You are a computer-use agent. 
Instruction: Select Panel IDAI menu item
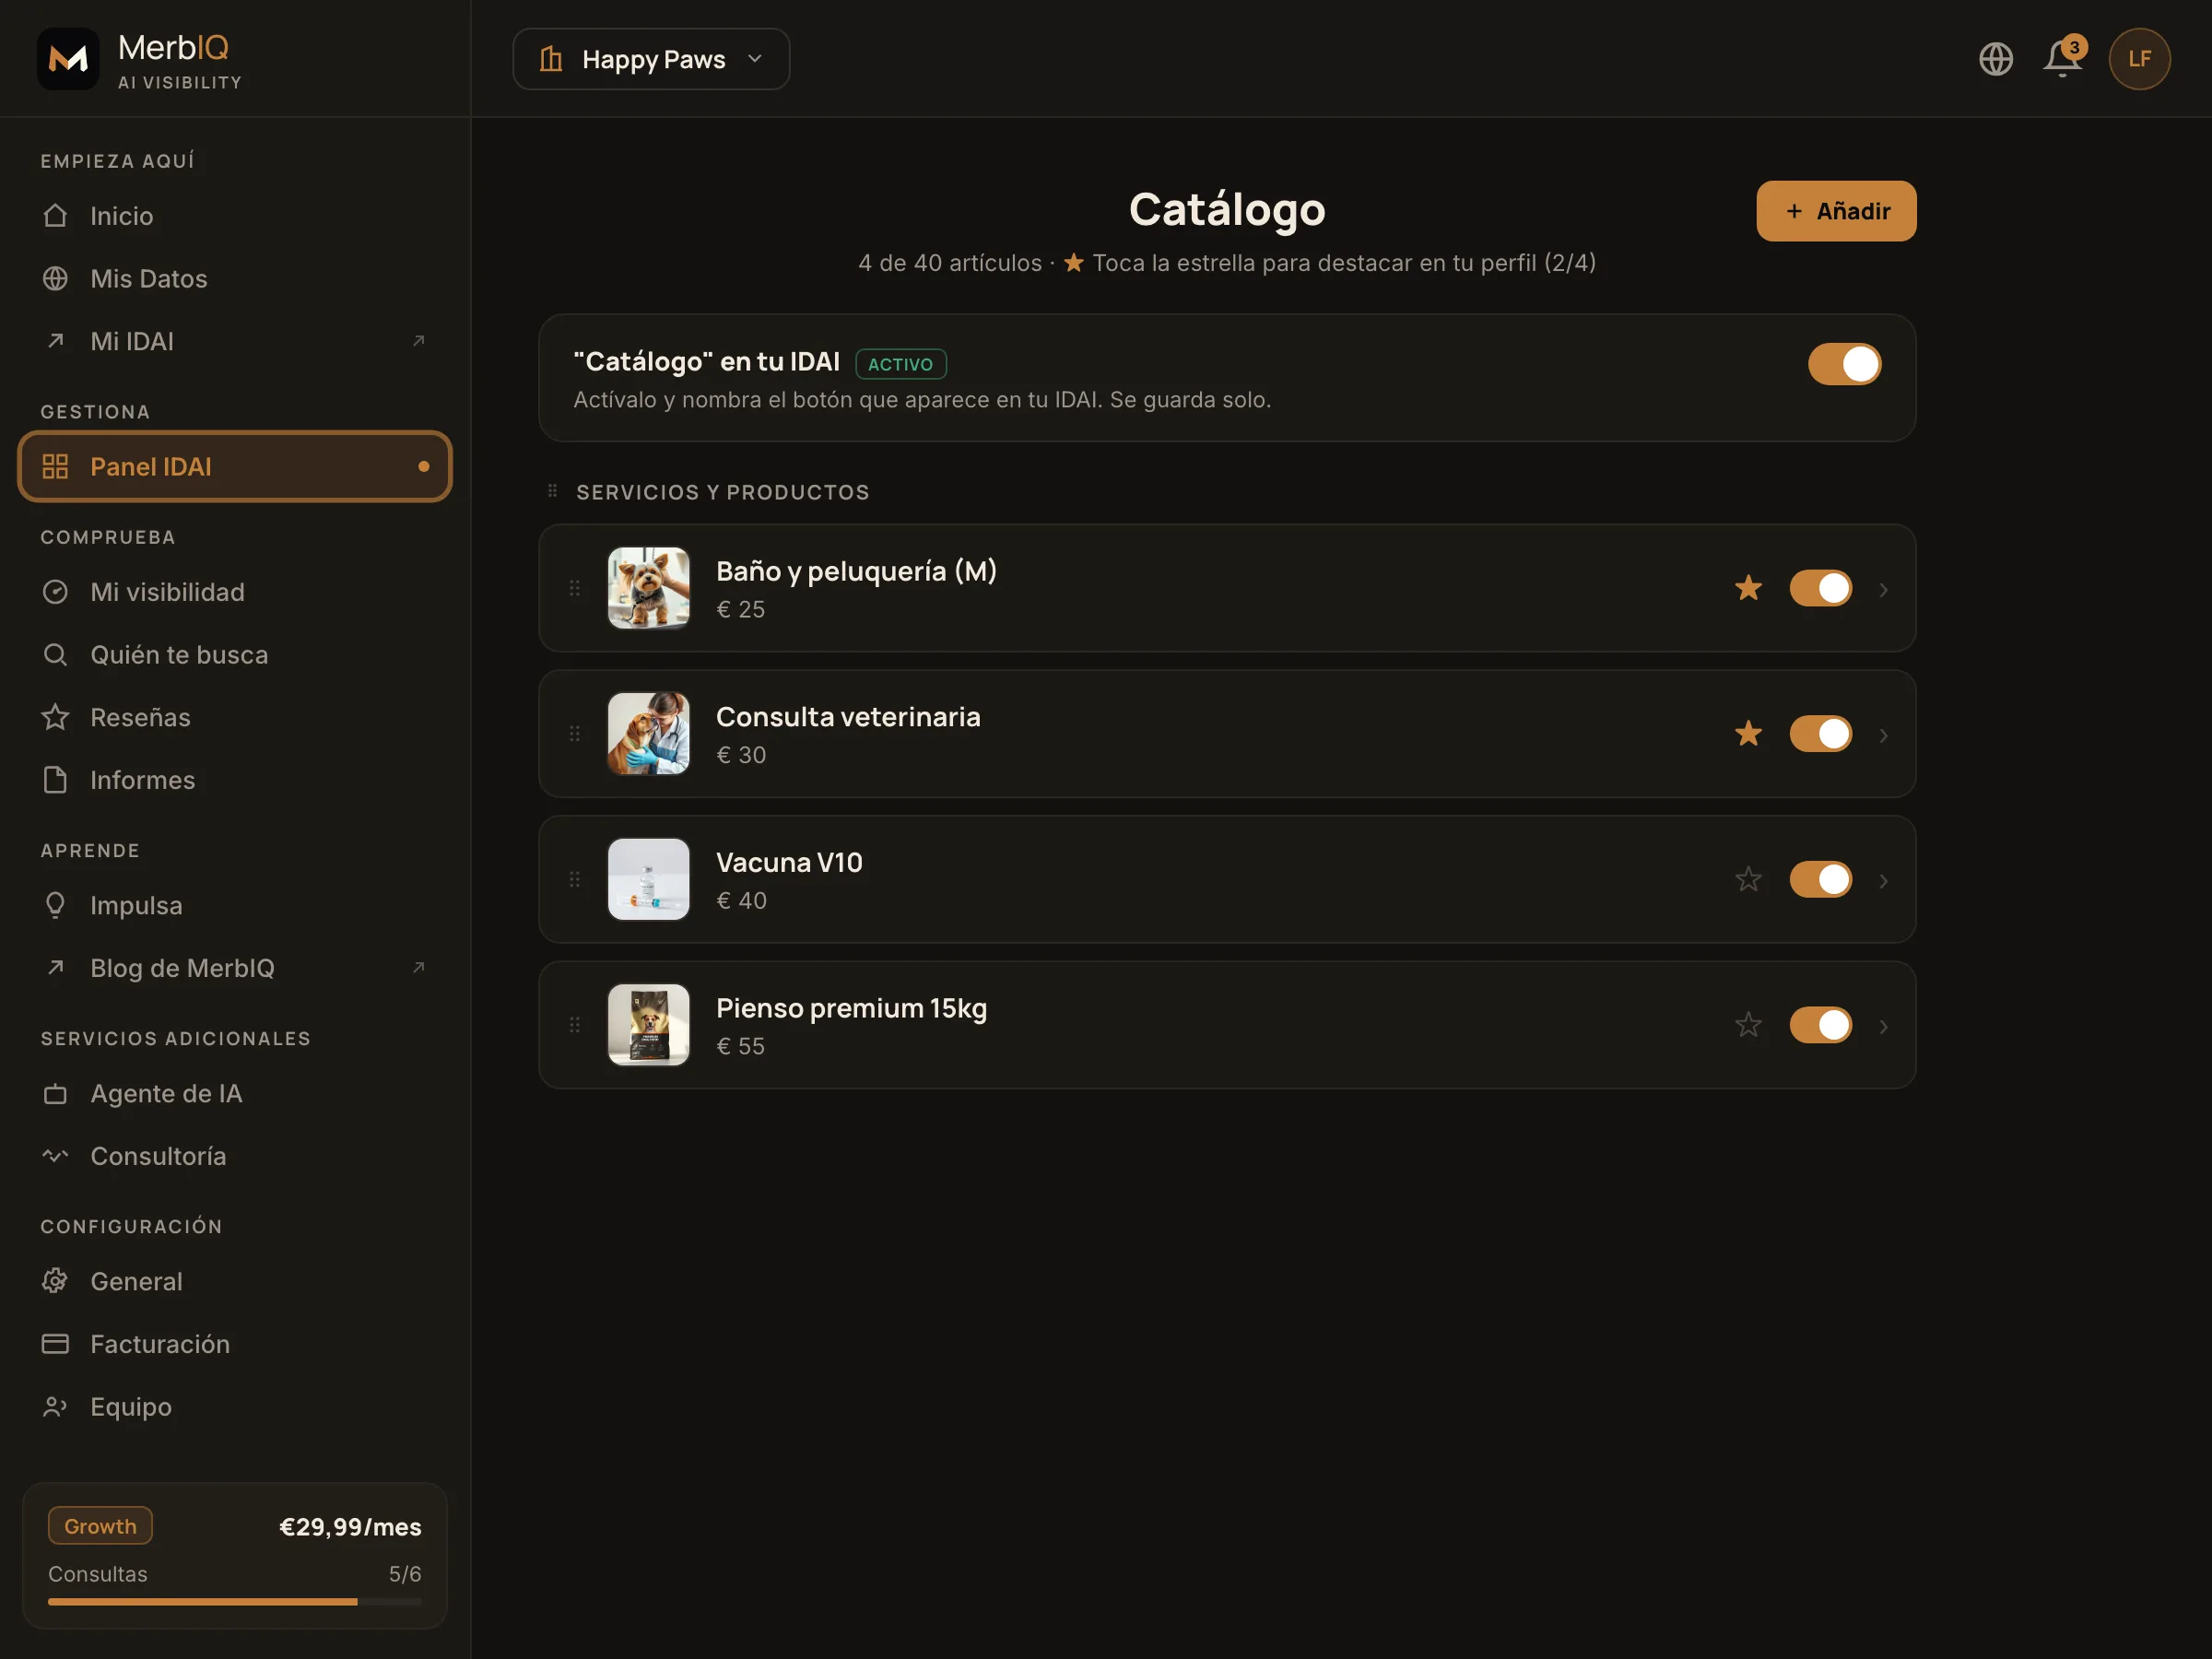[235, 466]
